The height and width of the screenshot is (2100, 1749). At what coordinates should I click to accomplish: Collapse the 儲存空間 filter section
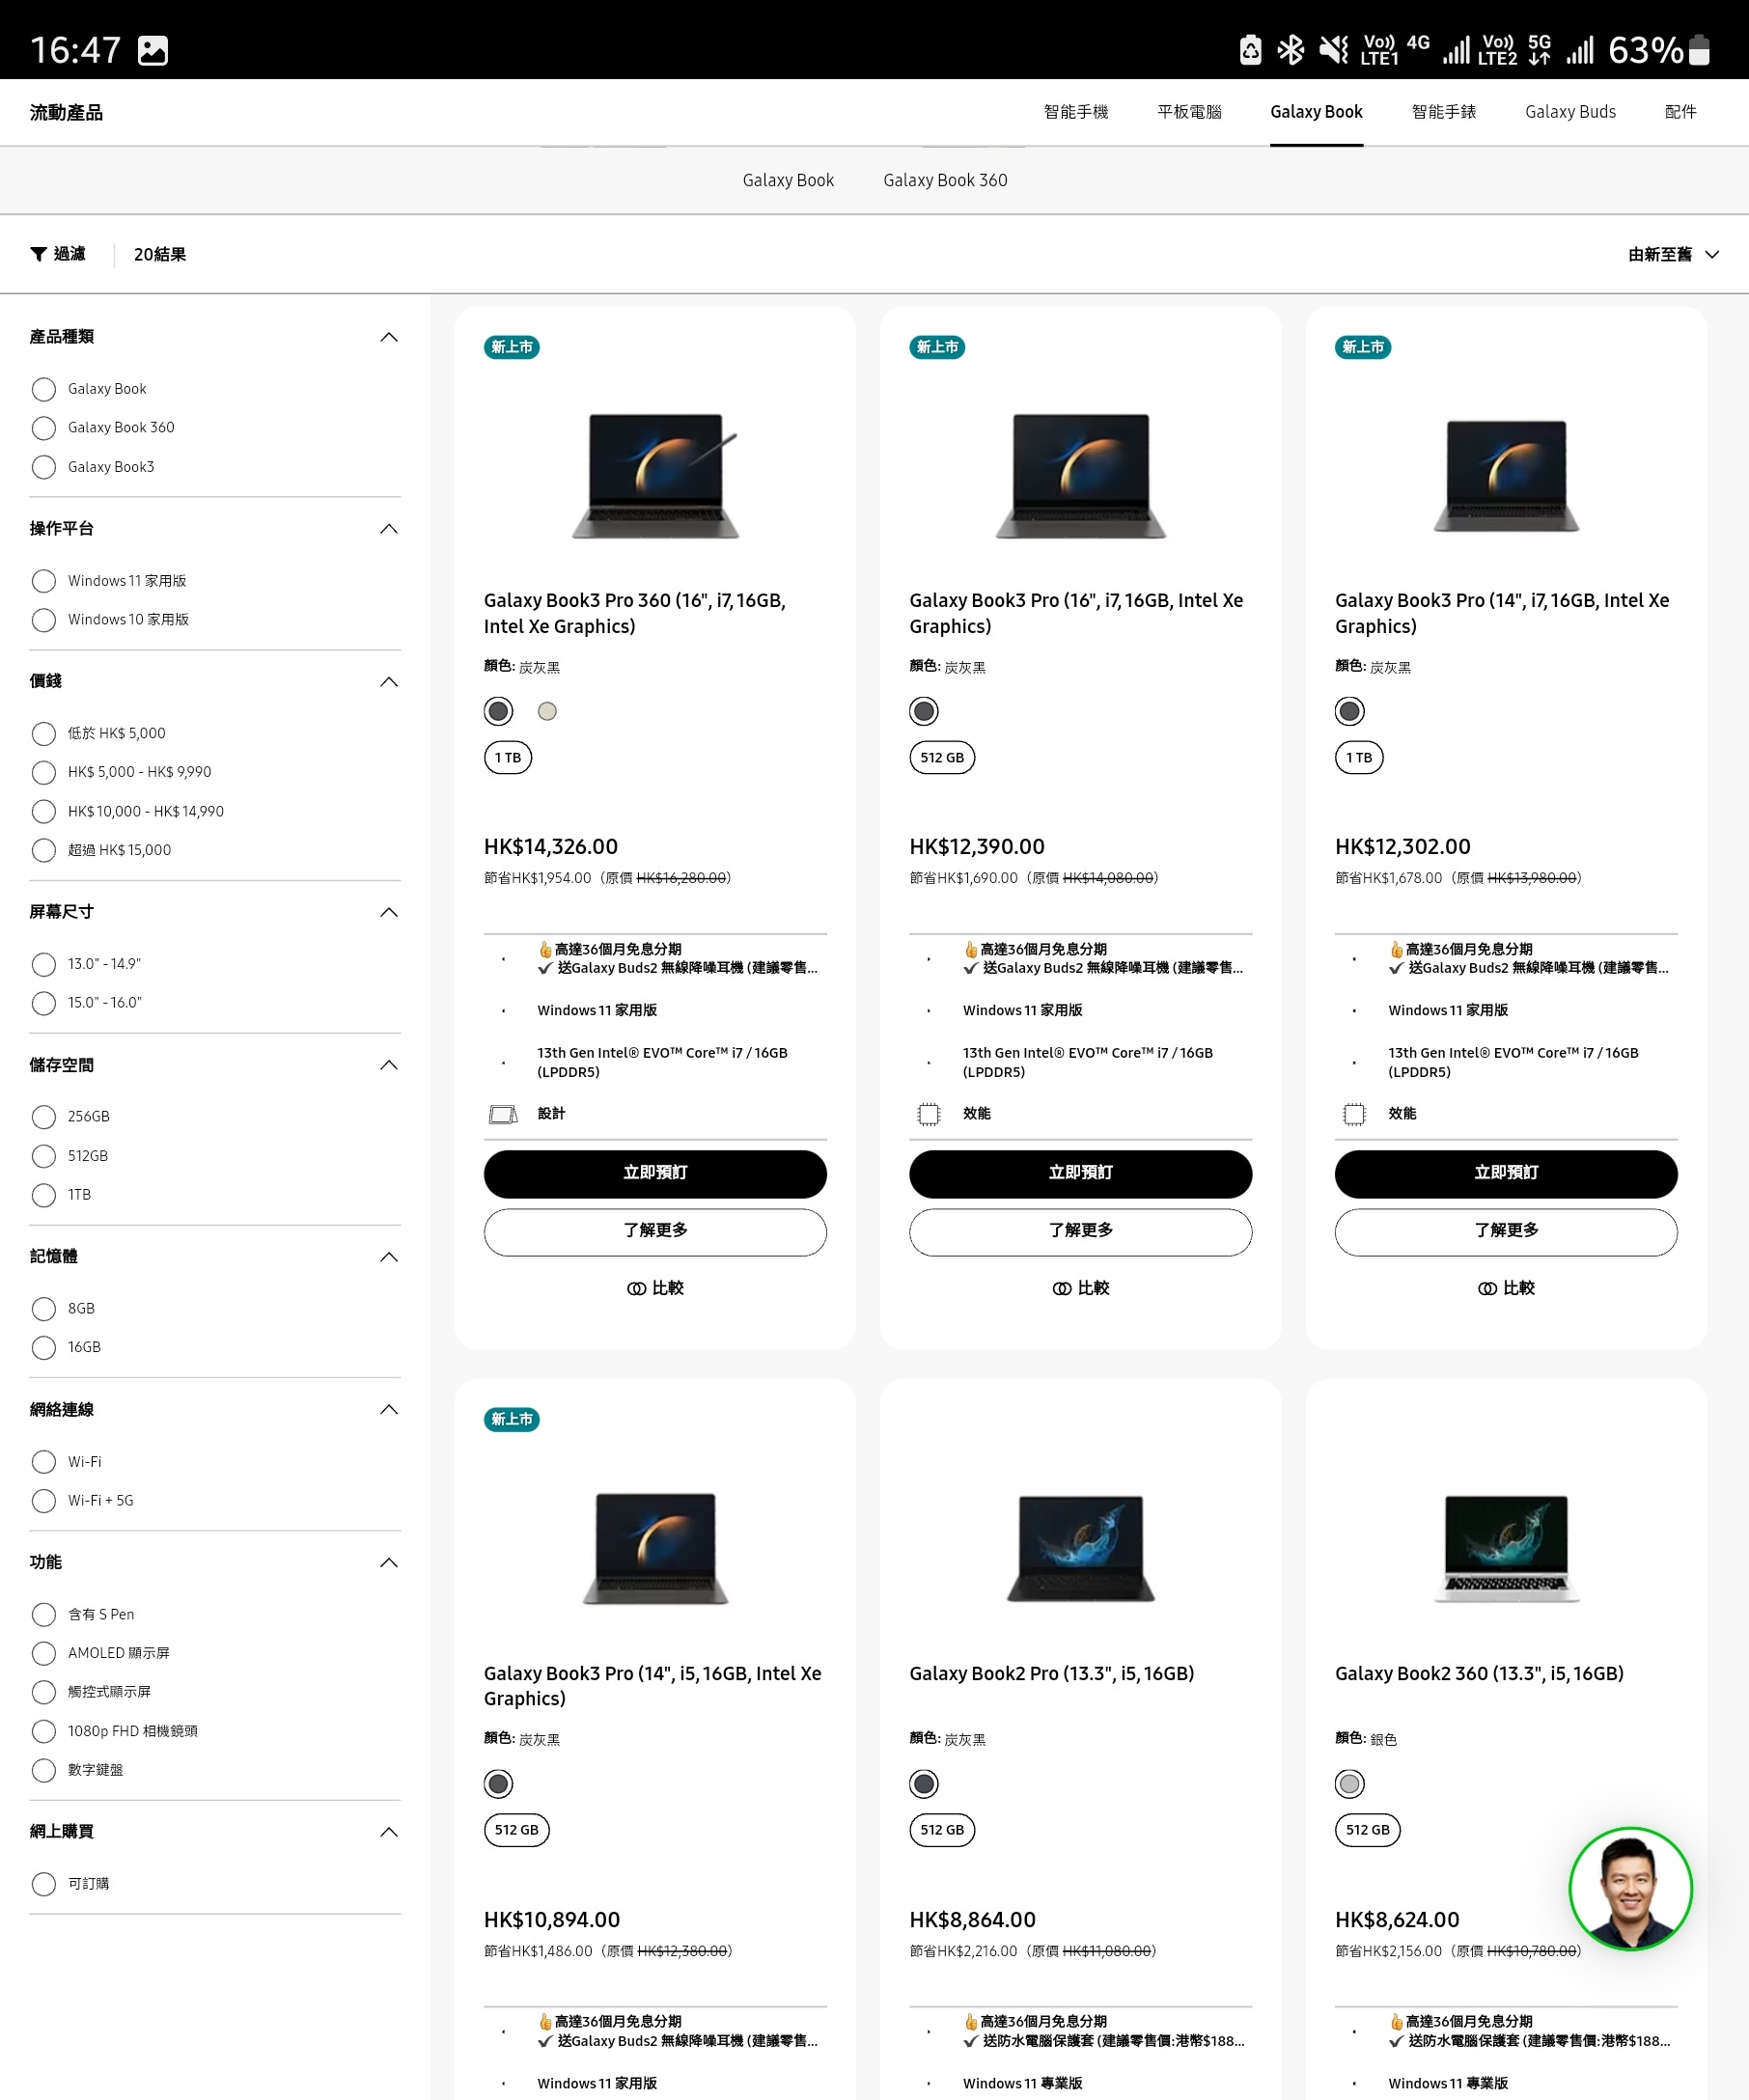[389, 1065]
